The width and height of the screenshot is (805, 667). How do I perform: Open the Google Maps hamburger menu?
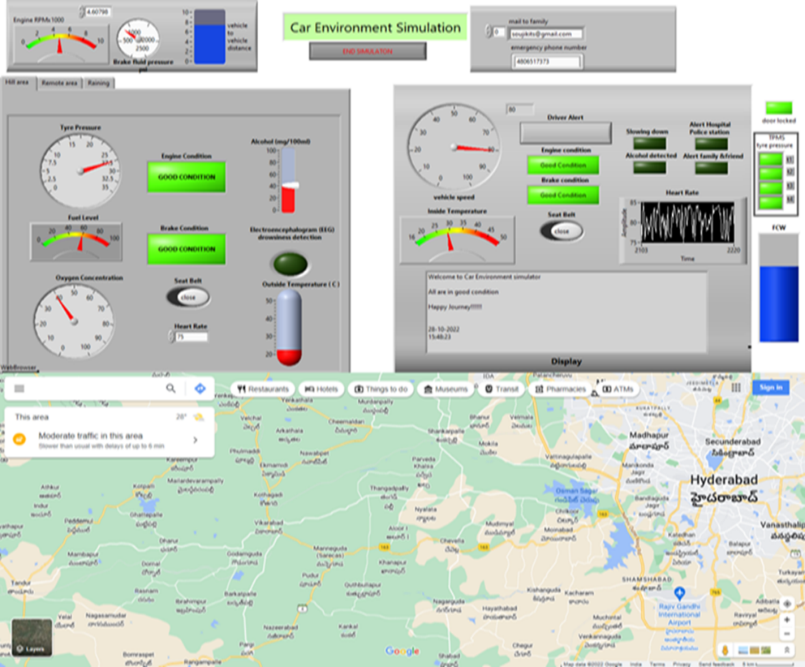tap(19, 389)
